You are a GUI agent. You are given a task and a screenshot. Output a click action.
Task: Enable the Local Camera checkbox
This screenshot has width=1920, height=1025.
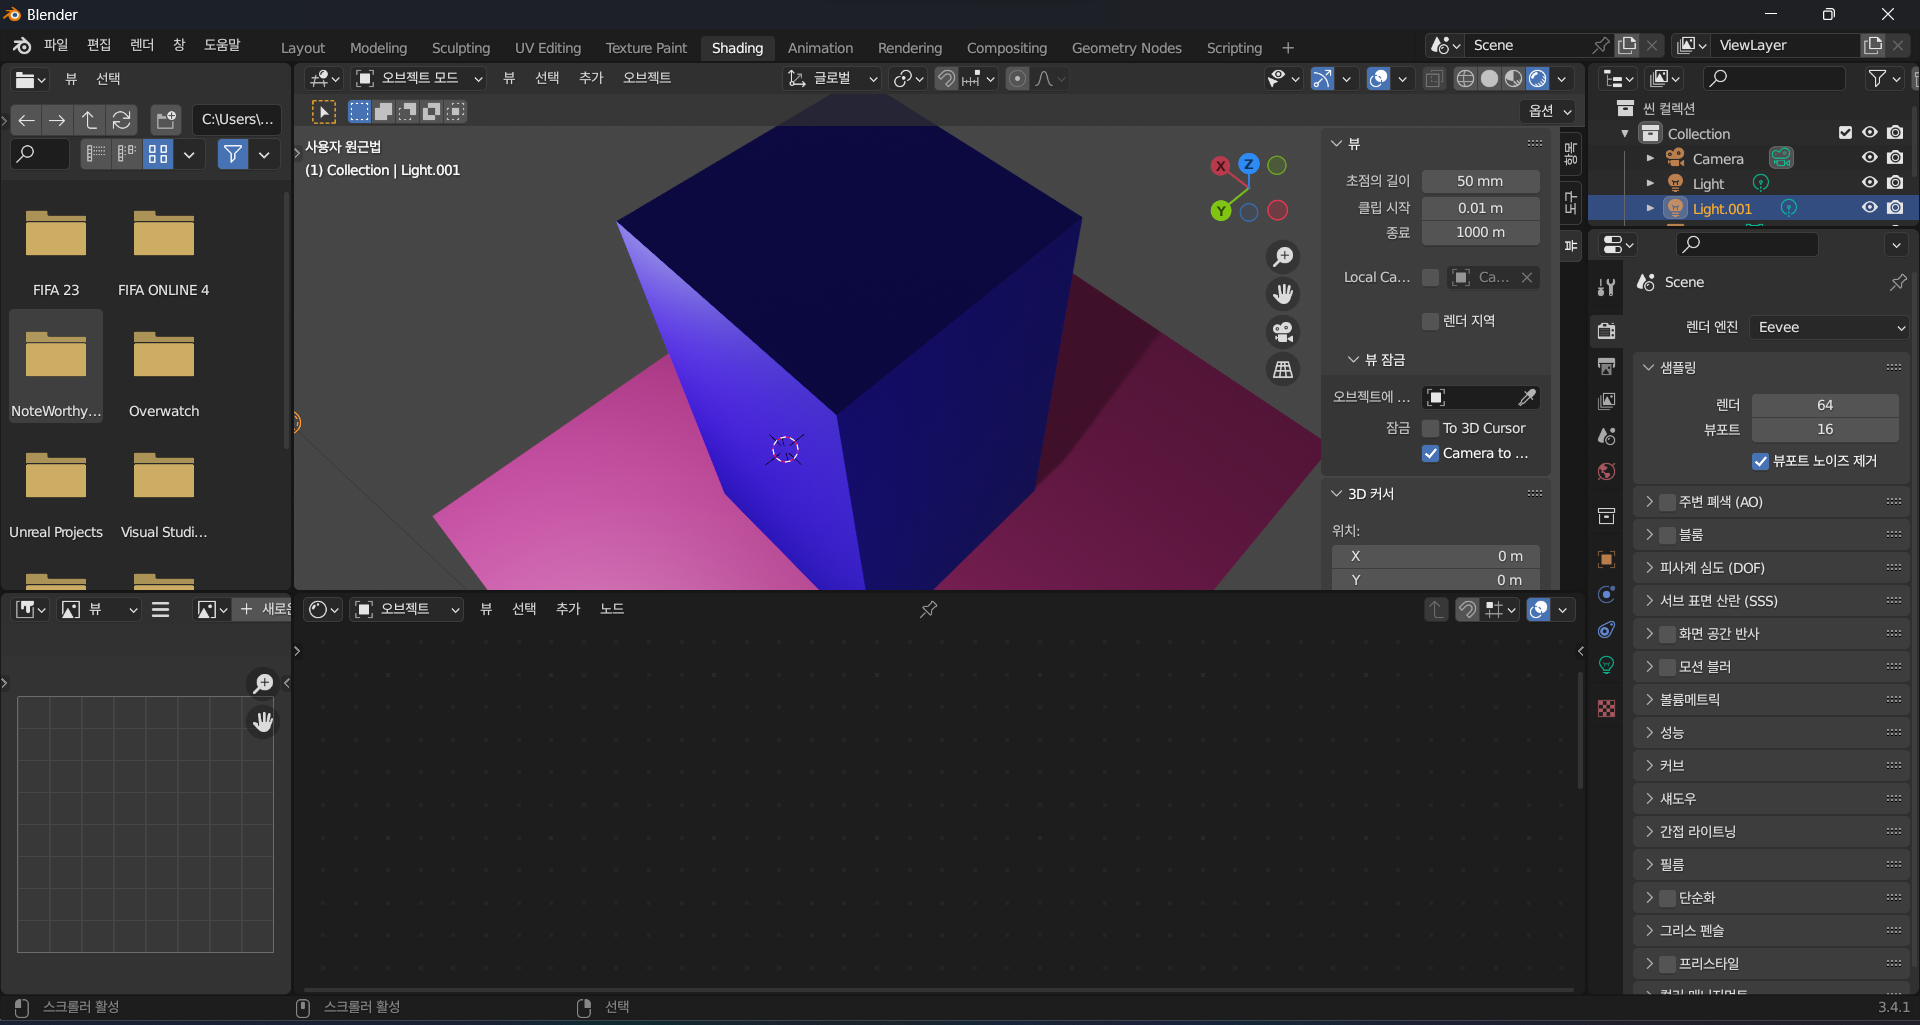click(1431, 277)
